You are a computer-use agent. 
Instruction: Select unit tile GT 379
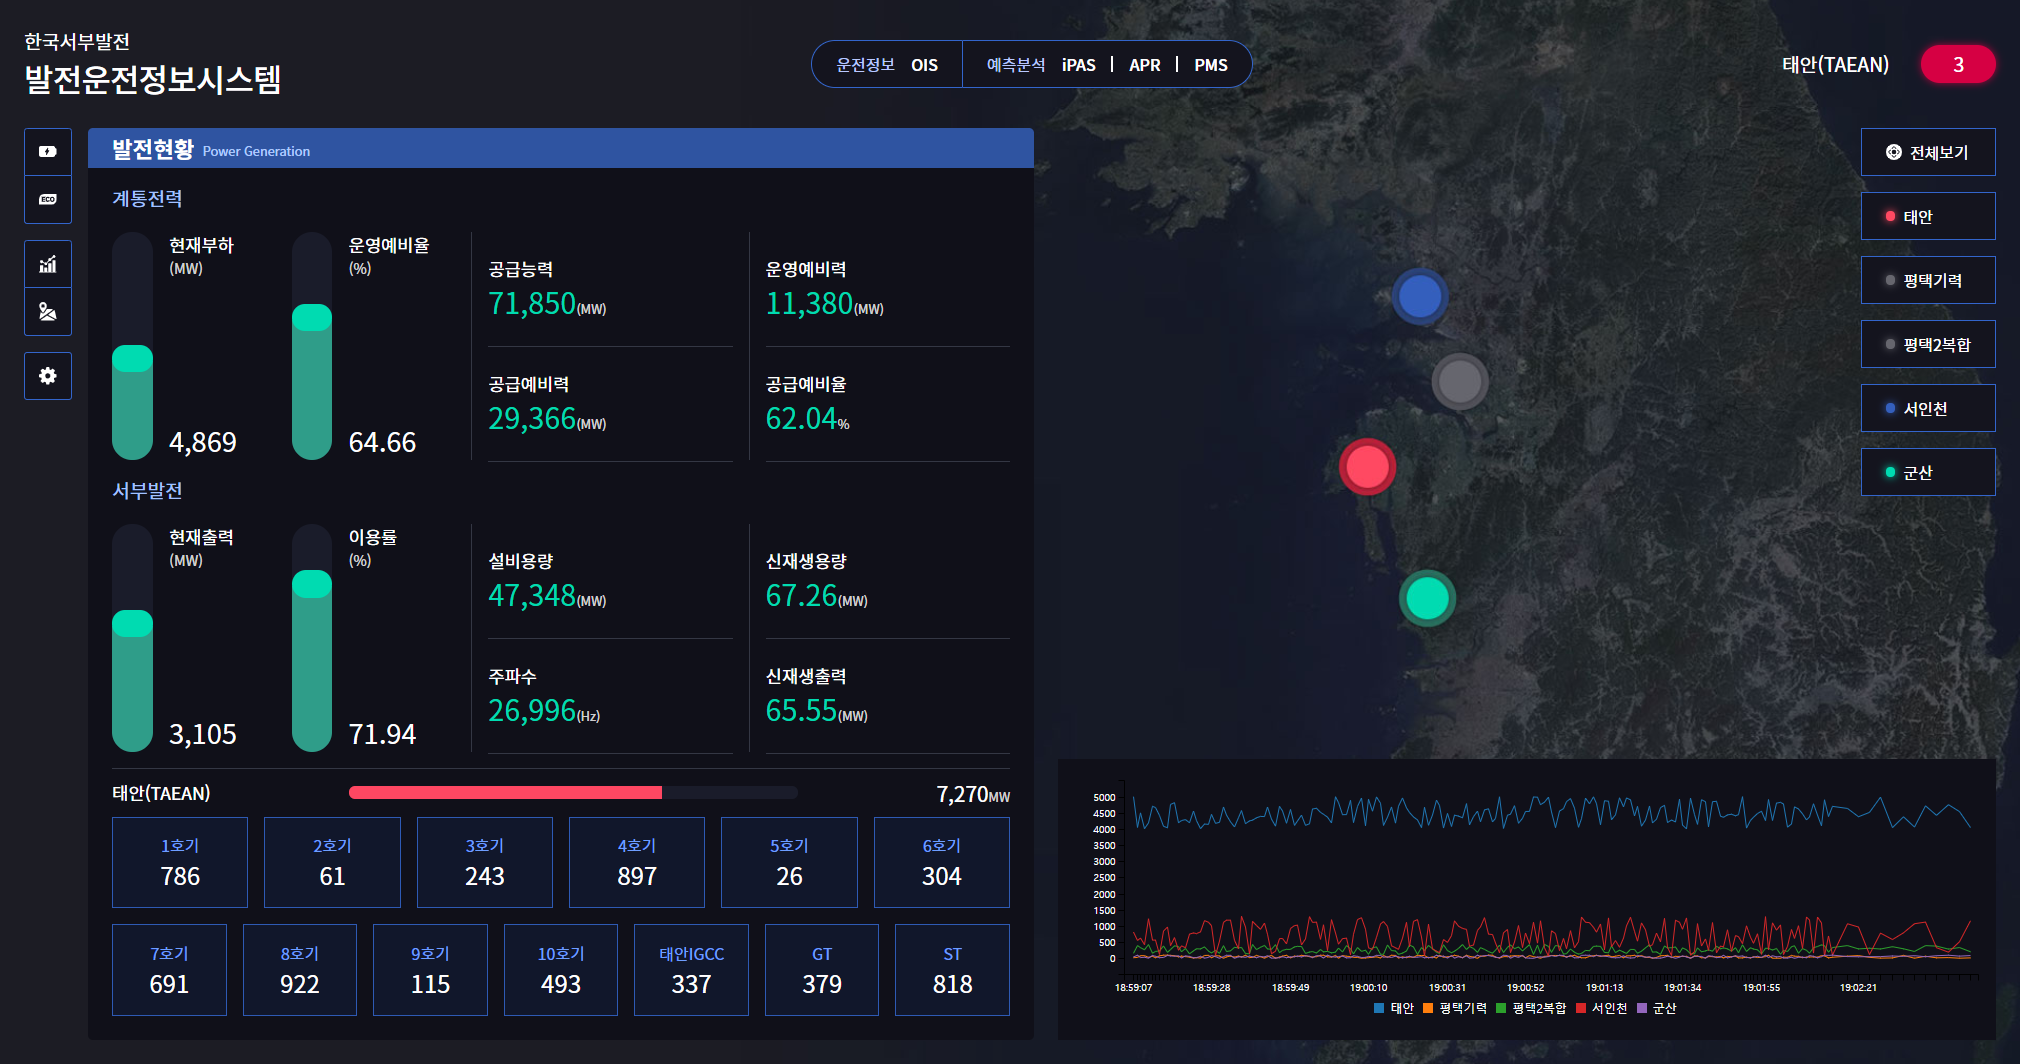(822, 970)
